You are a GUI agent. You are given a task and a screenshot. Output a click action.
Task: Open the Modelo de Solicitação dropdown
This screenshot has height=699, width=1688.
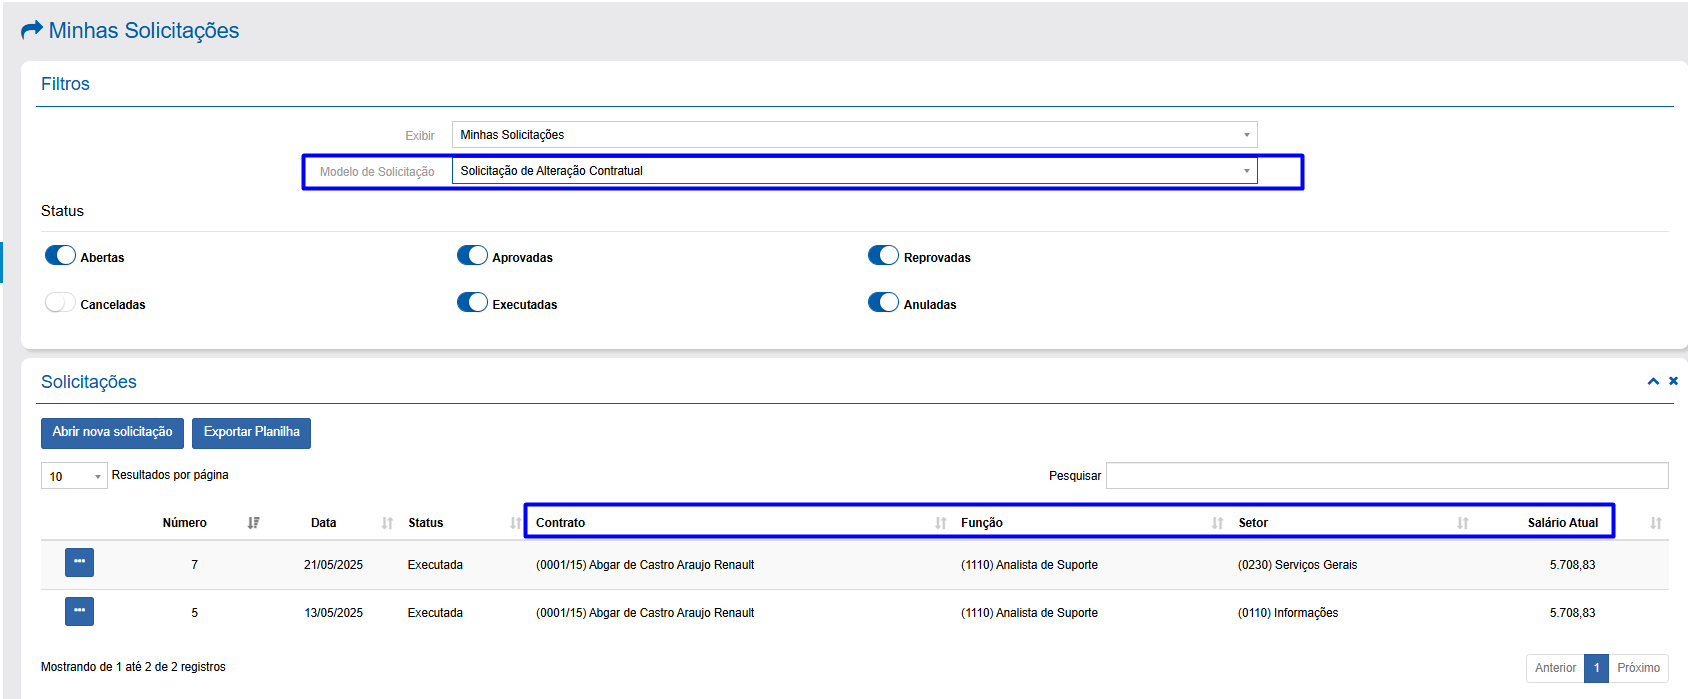[x=854, y=171]
